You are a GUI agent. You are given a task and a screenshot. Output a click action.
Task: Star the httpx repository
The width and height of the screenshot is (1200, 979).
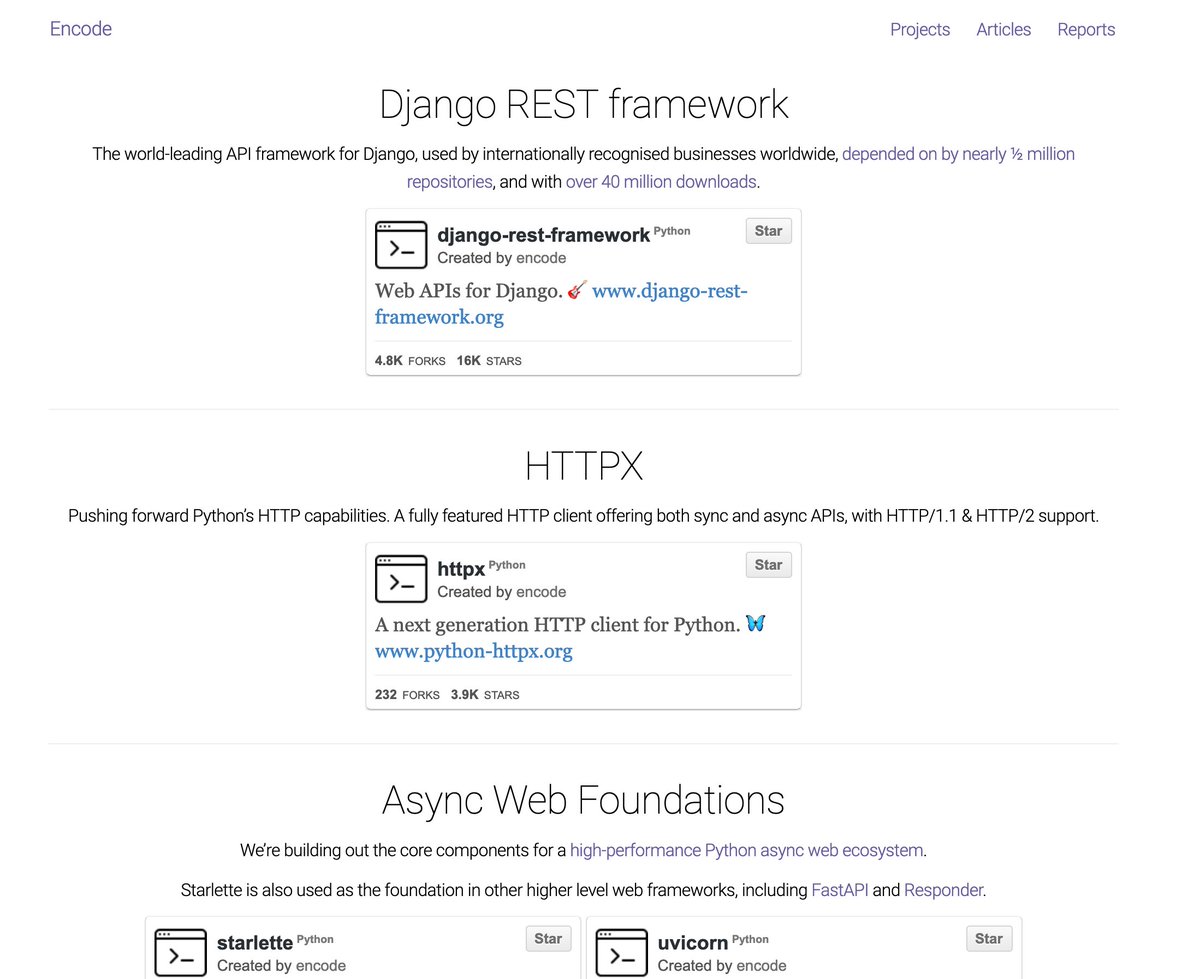point(768,565)
